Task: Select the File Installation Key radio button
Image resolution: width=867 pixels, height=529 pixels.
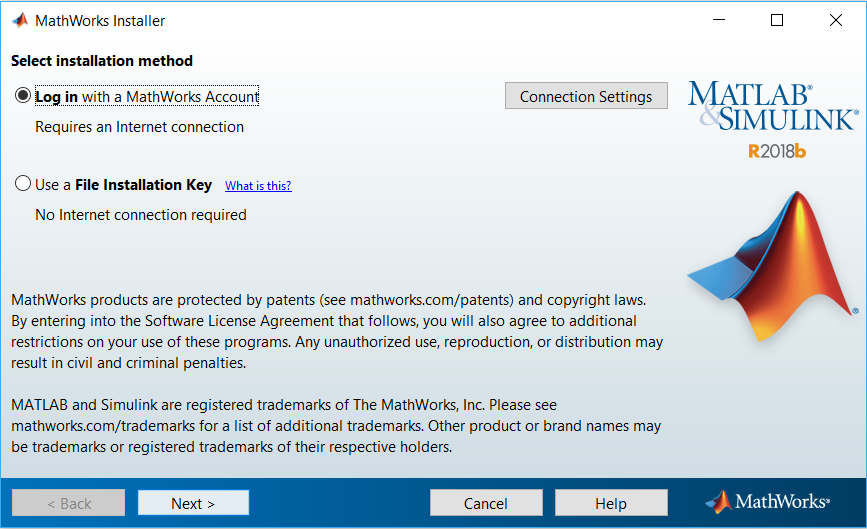Action: [x=23, y=184]
